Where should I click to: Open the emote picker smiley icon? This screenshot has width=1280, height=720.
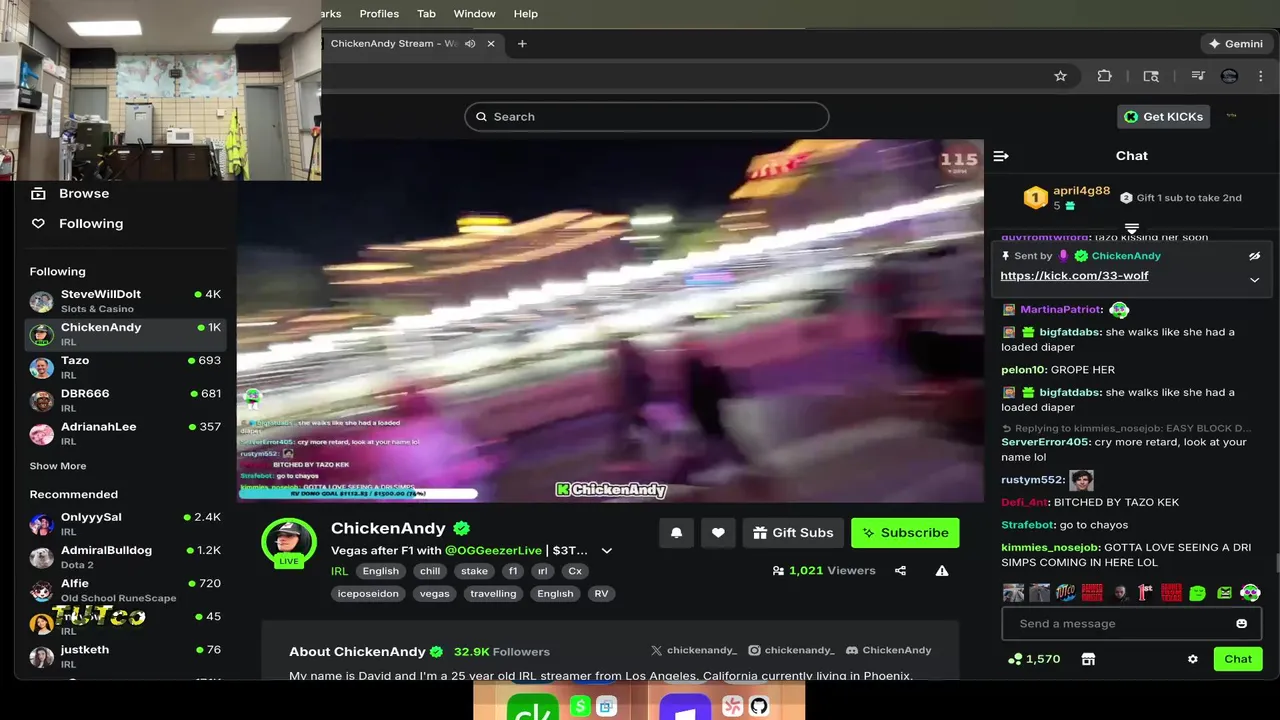[1241, 624]
